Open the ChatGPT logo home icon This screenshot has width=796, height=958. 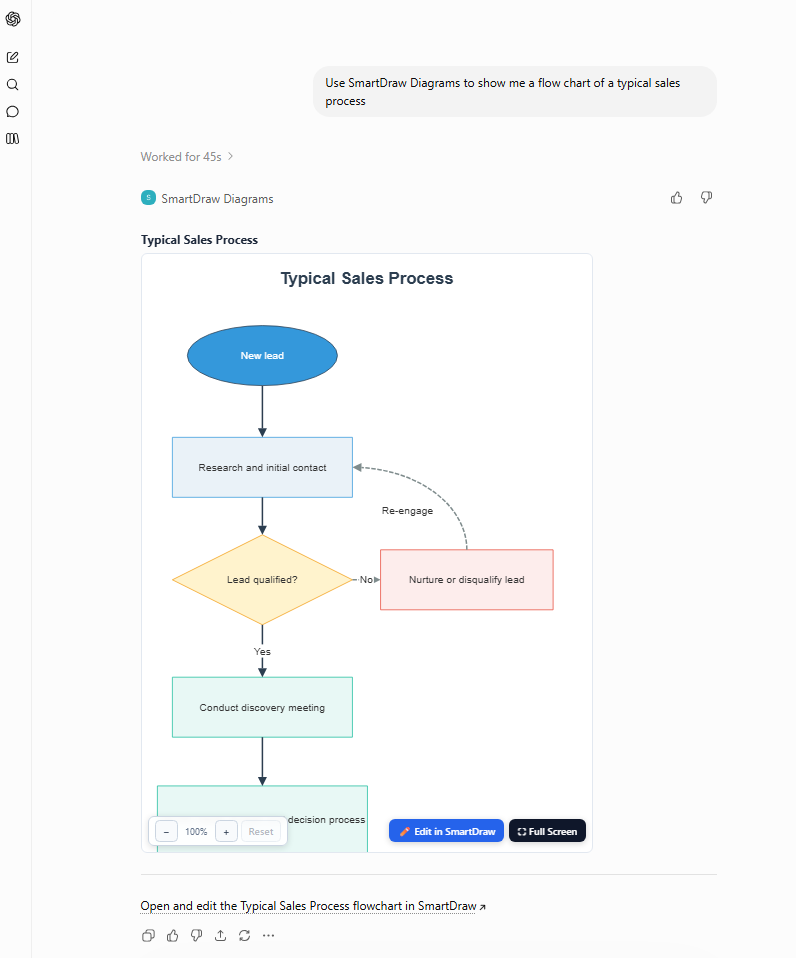point(13,19)
